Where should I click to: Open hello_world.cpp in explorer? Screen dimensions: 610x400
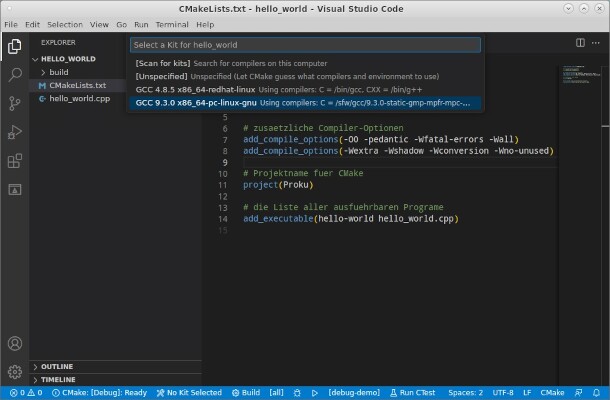(x=79, y=98)
